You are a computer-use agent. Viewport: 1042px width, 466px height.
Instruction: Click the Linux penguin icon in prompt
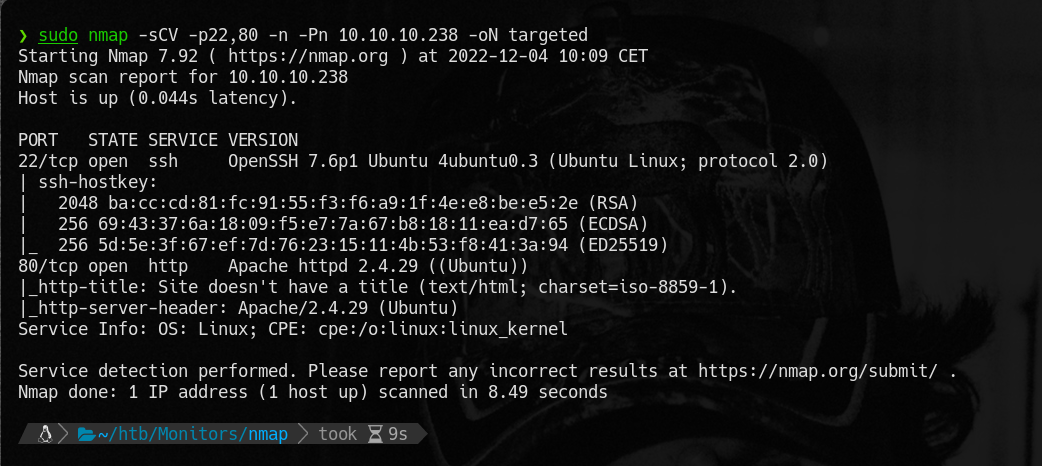click(45, 434)
